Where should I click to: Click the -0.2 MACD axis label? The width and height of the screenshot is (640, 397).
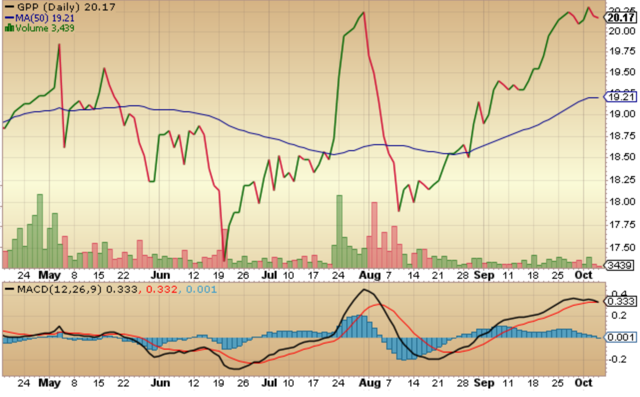(x=618, y=359)
